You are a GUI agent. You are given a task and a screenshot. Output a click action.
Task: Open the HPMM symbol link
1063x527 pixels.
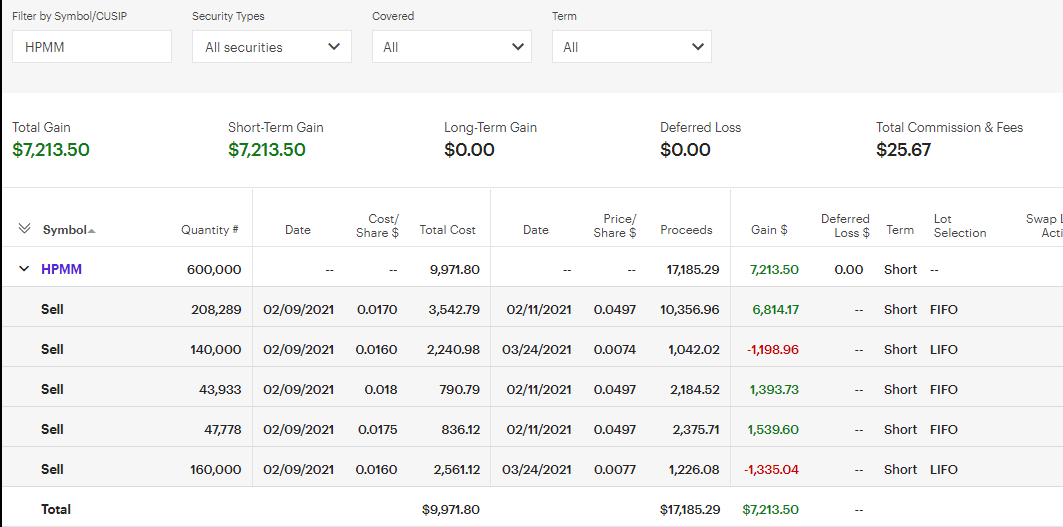60,269
